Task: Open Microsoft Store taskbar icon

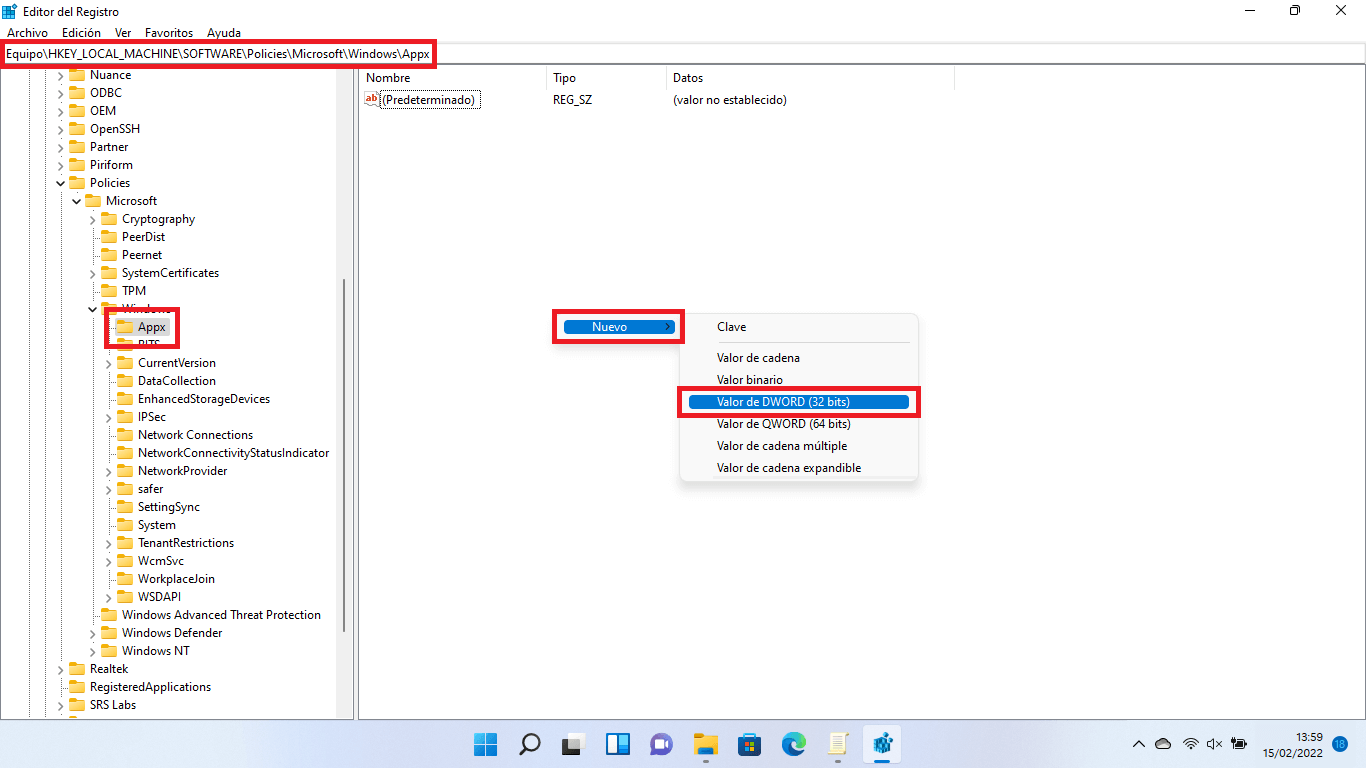Action: [x=750, y=744]
